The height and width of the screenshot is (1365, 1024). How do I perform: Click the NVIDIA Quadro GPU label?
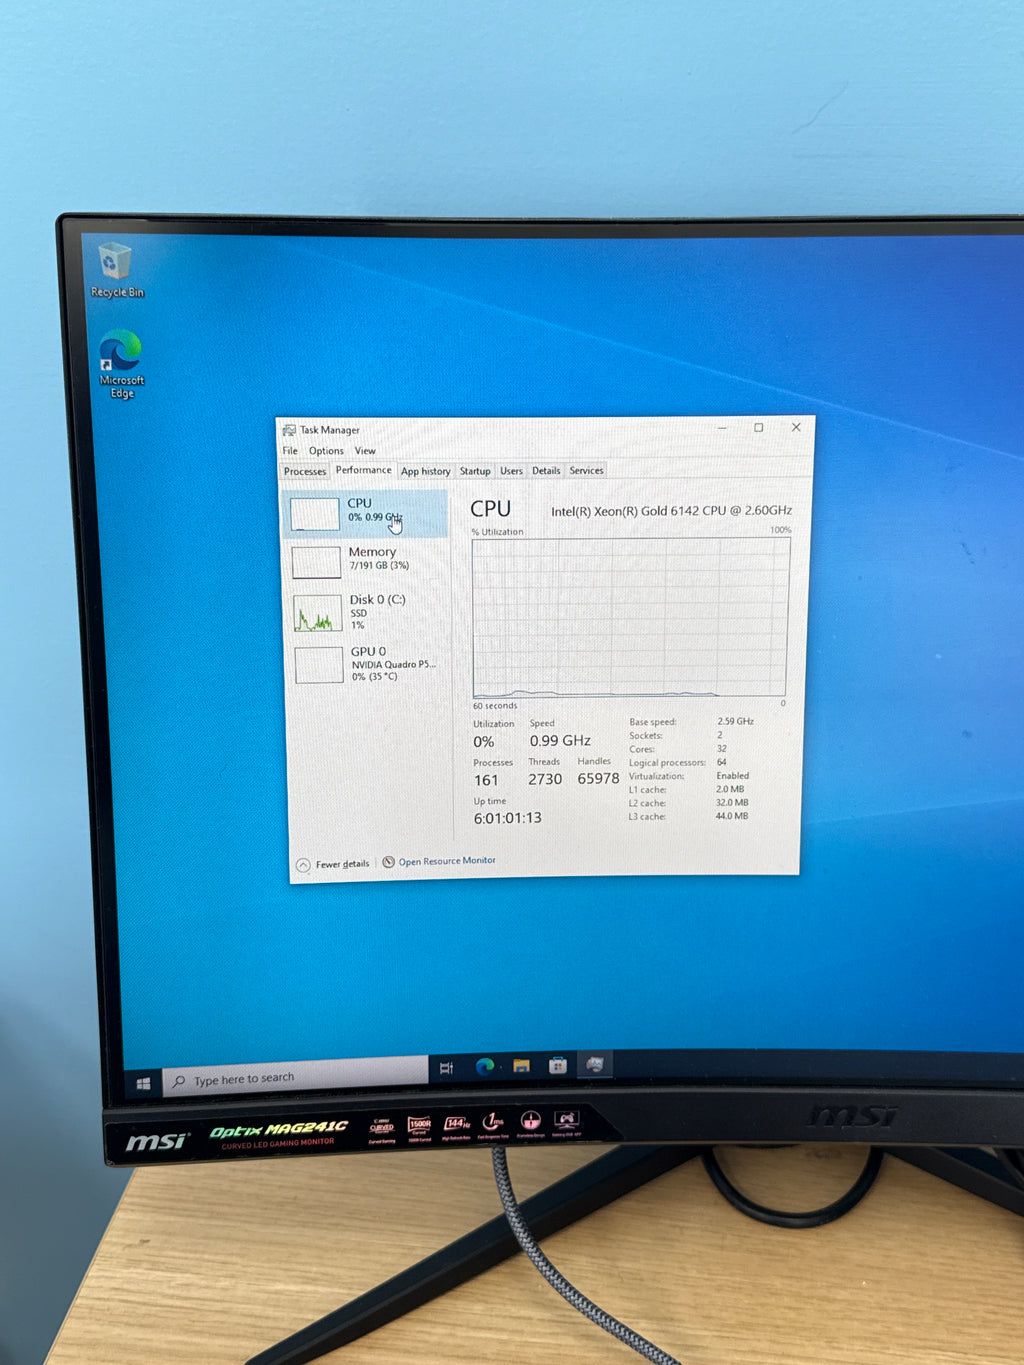point(393,664)
